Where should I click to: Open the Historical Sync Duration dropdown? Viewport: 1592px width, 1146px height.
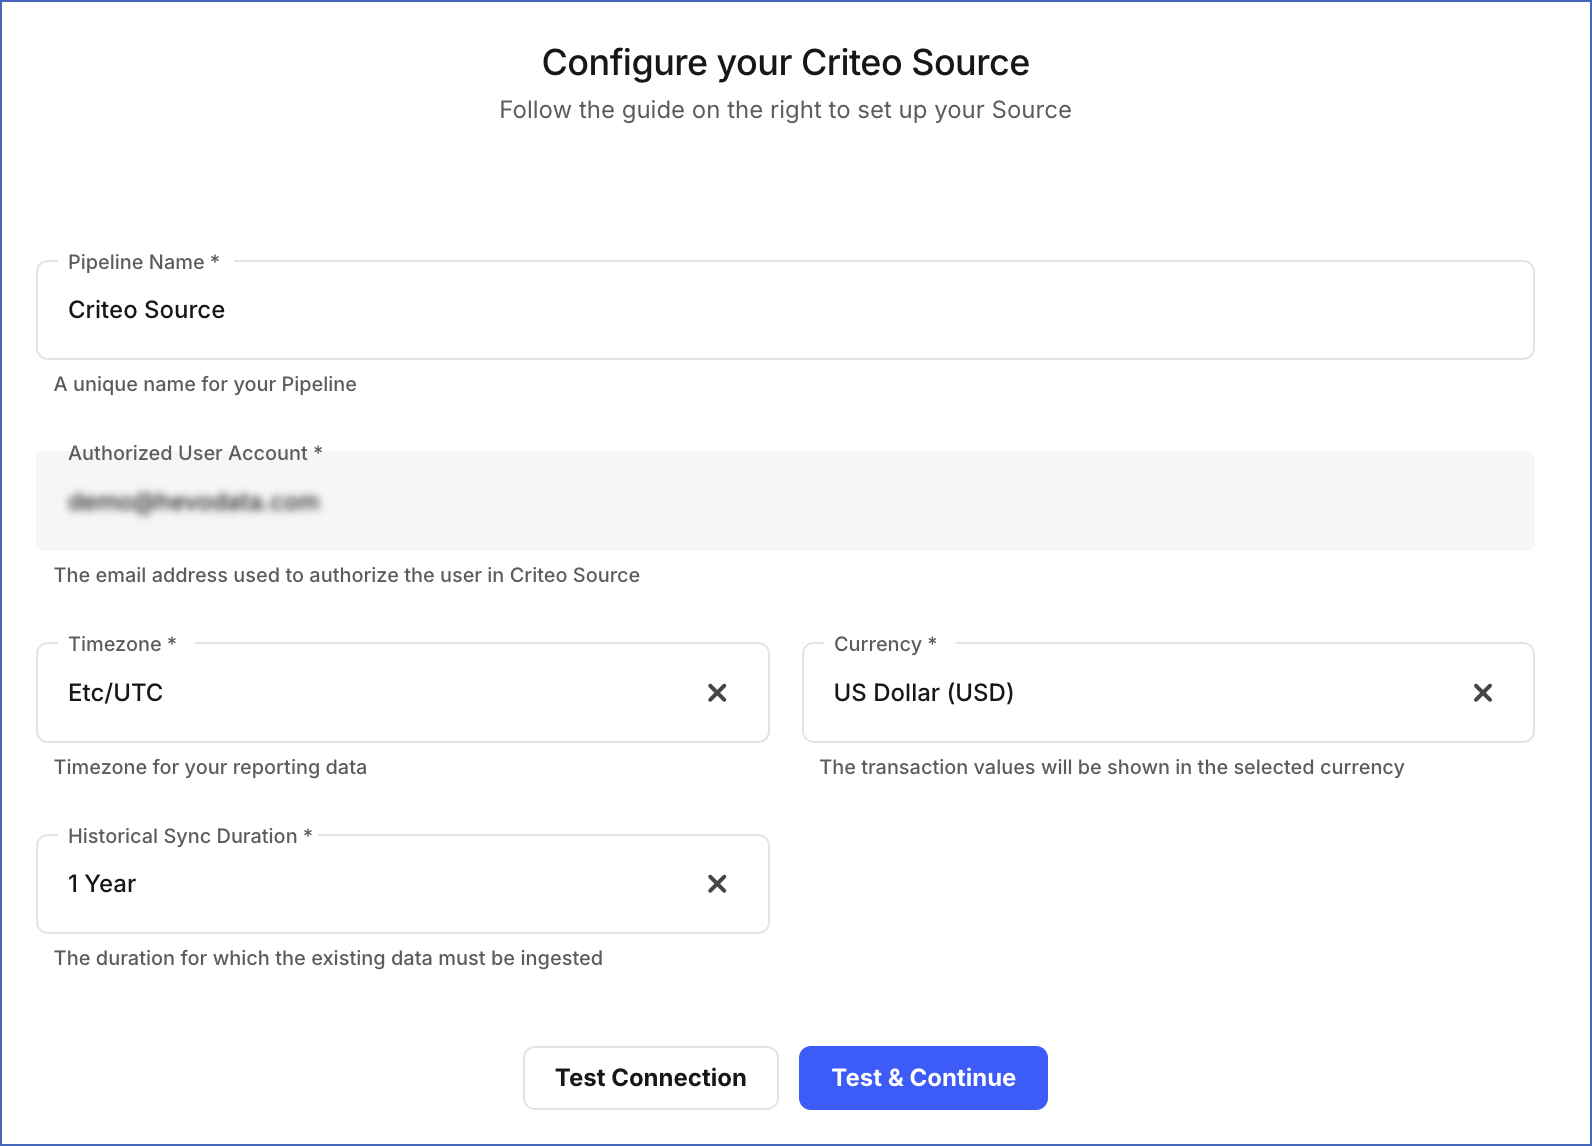point(403,884)
